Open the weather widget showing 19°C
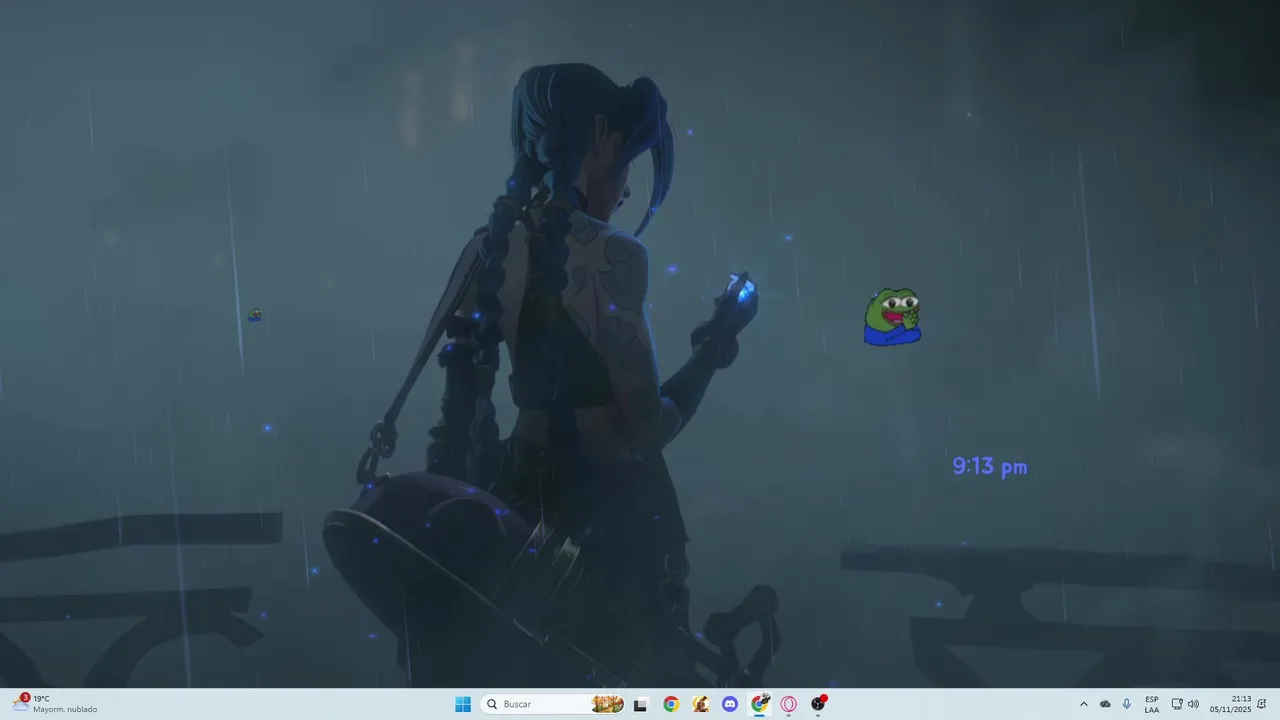This screenshot has height=720, width=1280. 55,704
